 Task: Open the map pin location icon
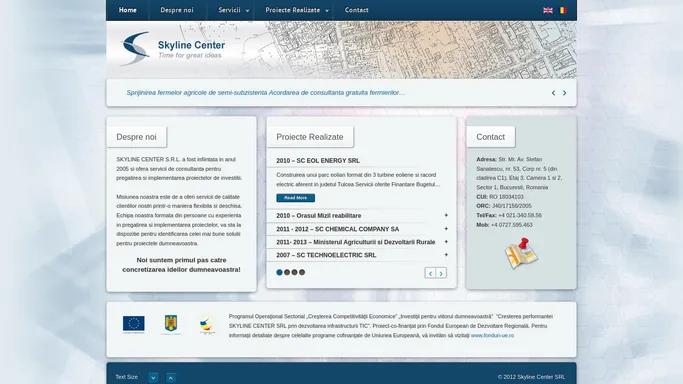tap(521, 253)
